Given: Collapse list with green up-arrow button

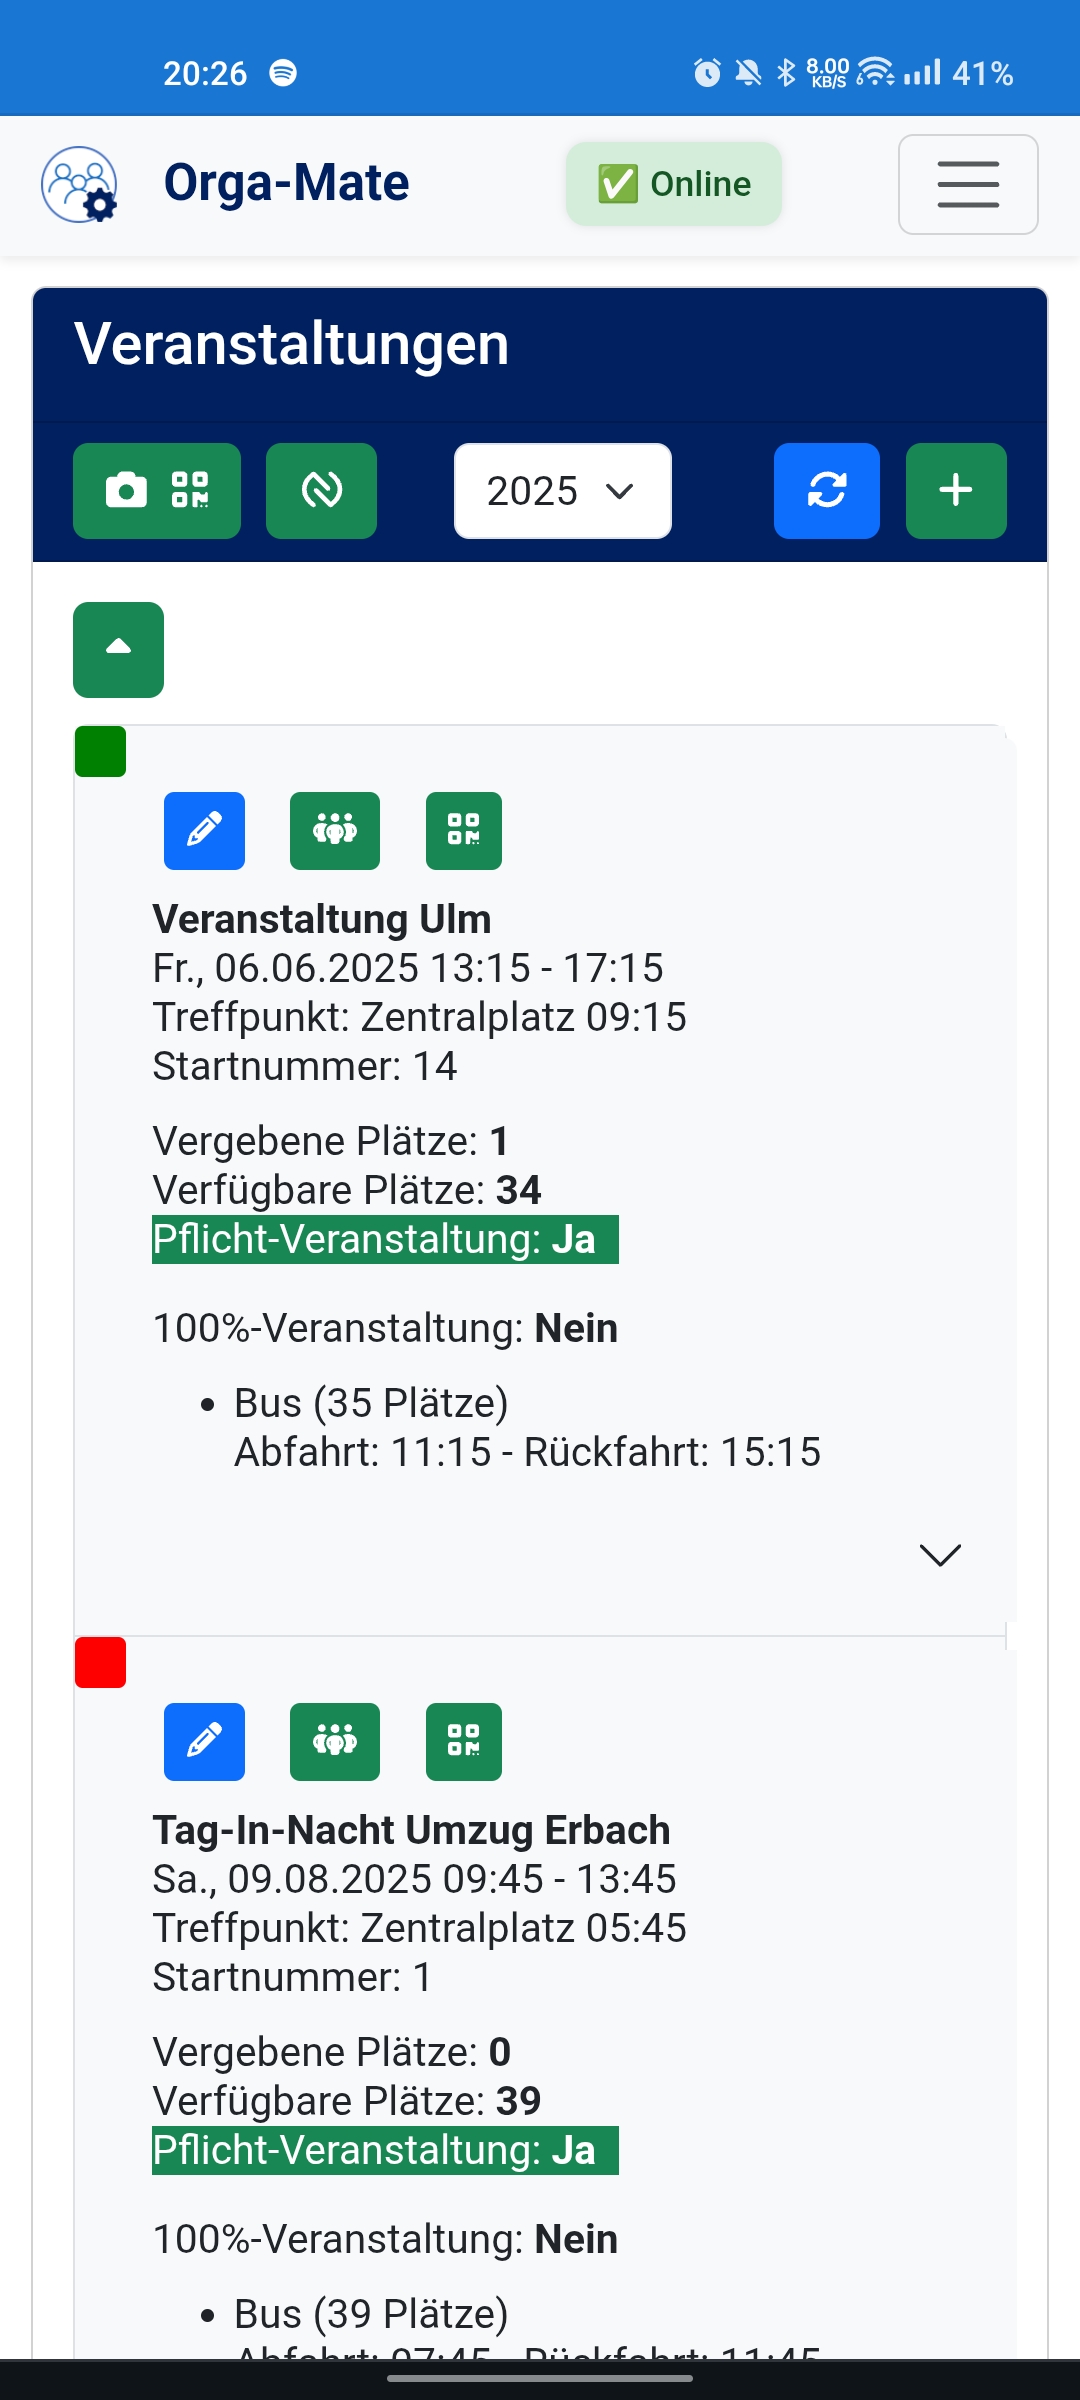Looking at the screenshot, I should (x=118, y=649).
